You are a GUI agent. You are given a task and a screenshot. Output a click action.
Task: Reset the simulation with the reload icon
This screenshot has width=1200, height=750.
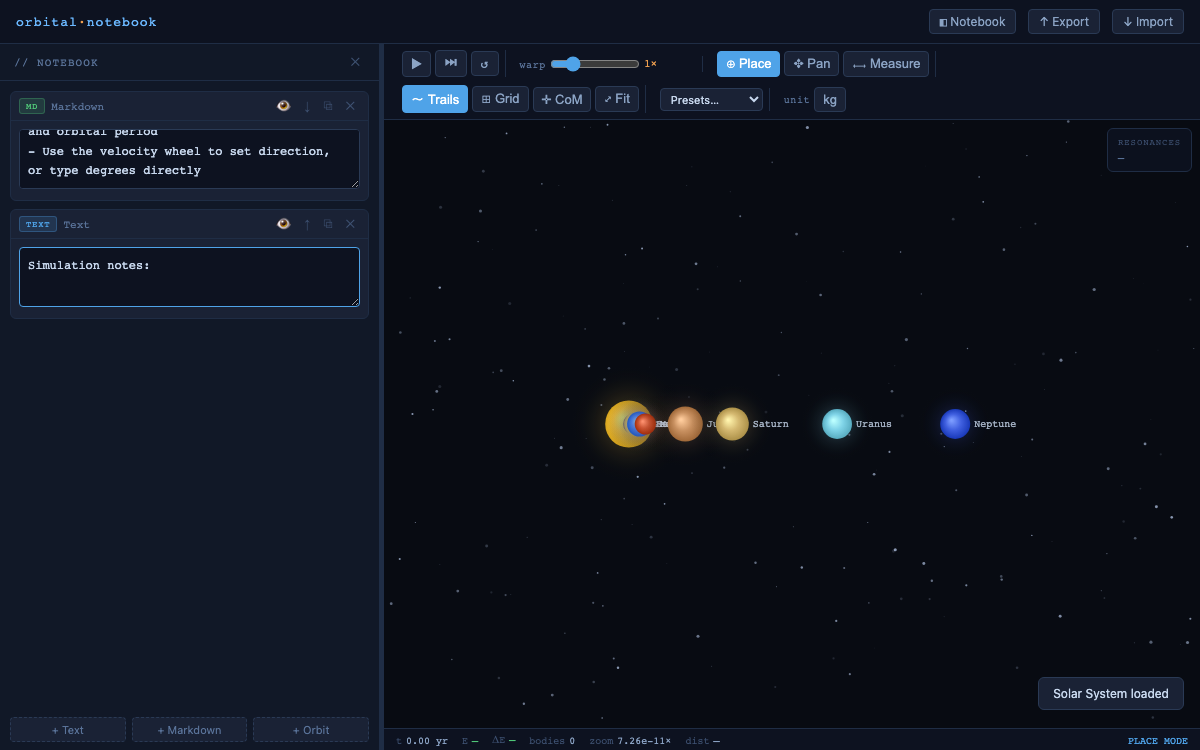pos(485,63)
